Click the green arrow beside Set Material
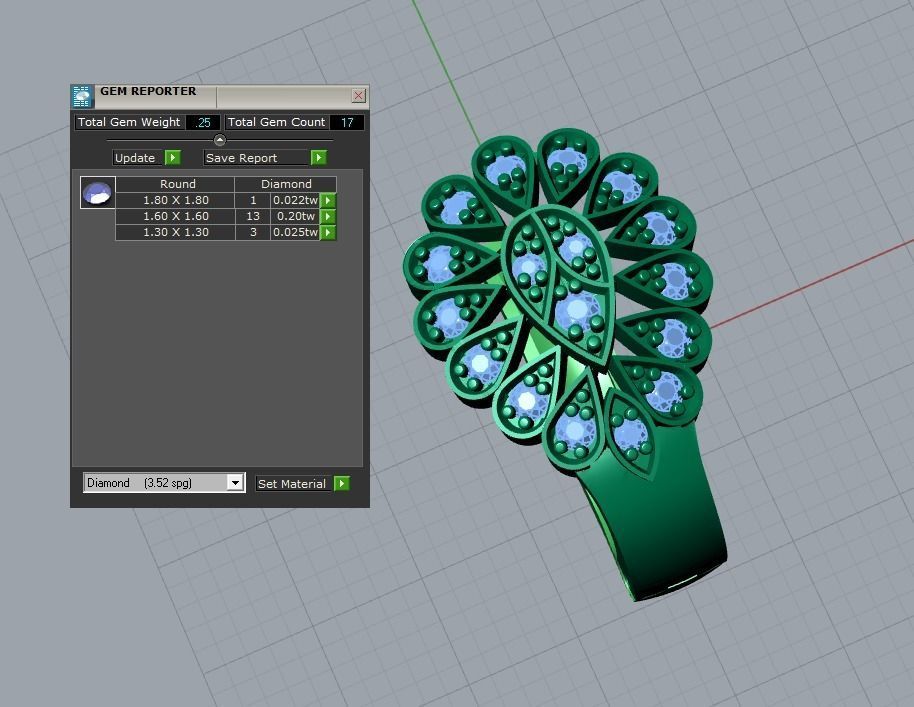914x707 pixels. [342, 483]
